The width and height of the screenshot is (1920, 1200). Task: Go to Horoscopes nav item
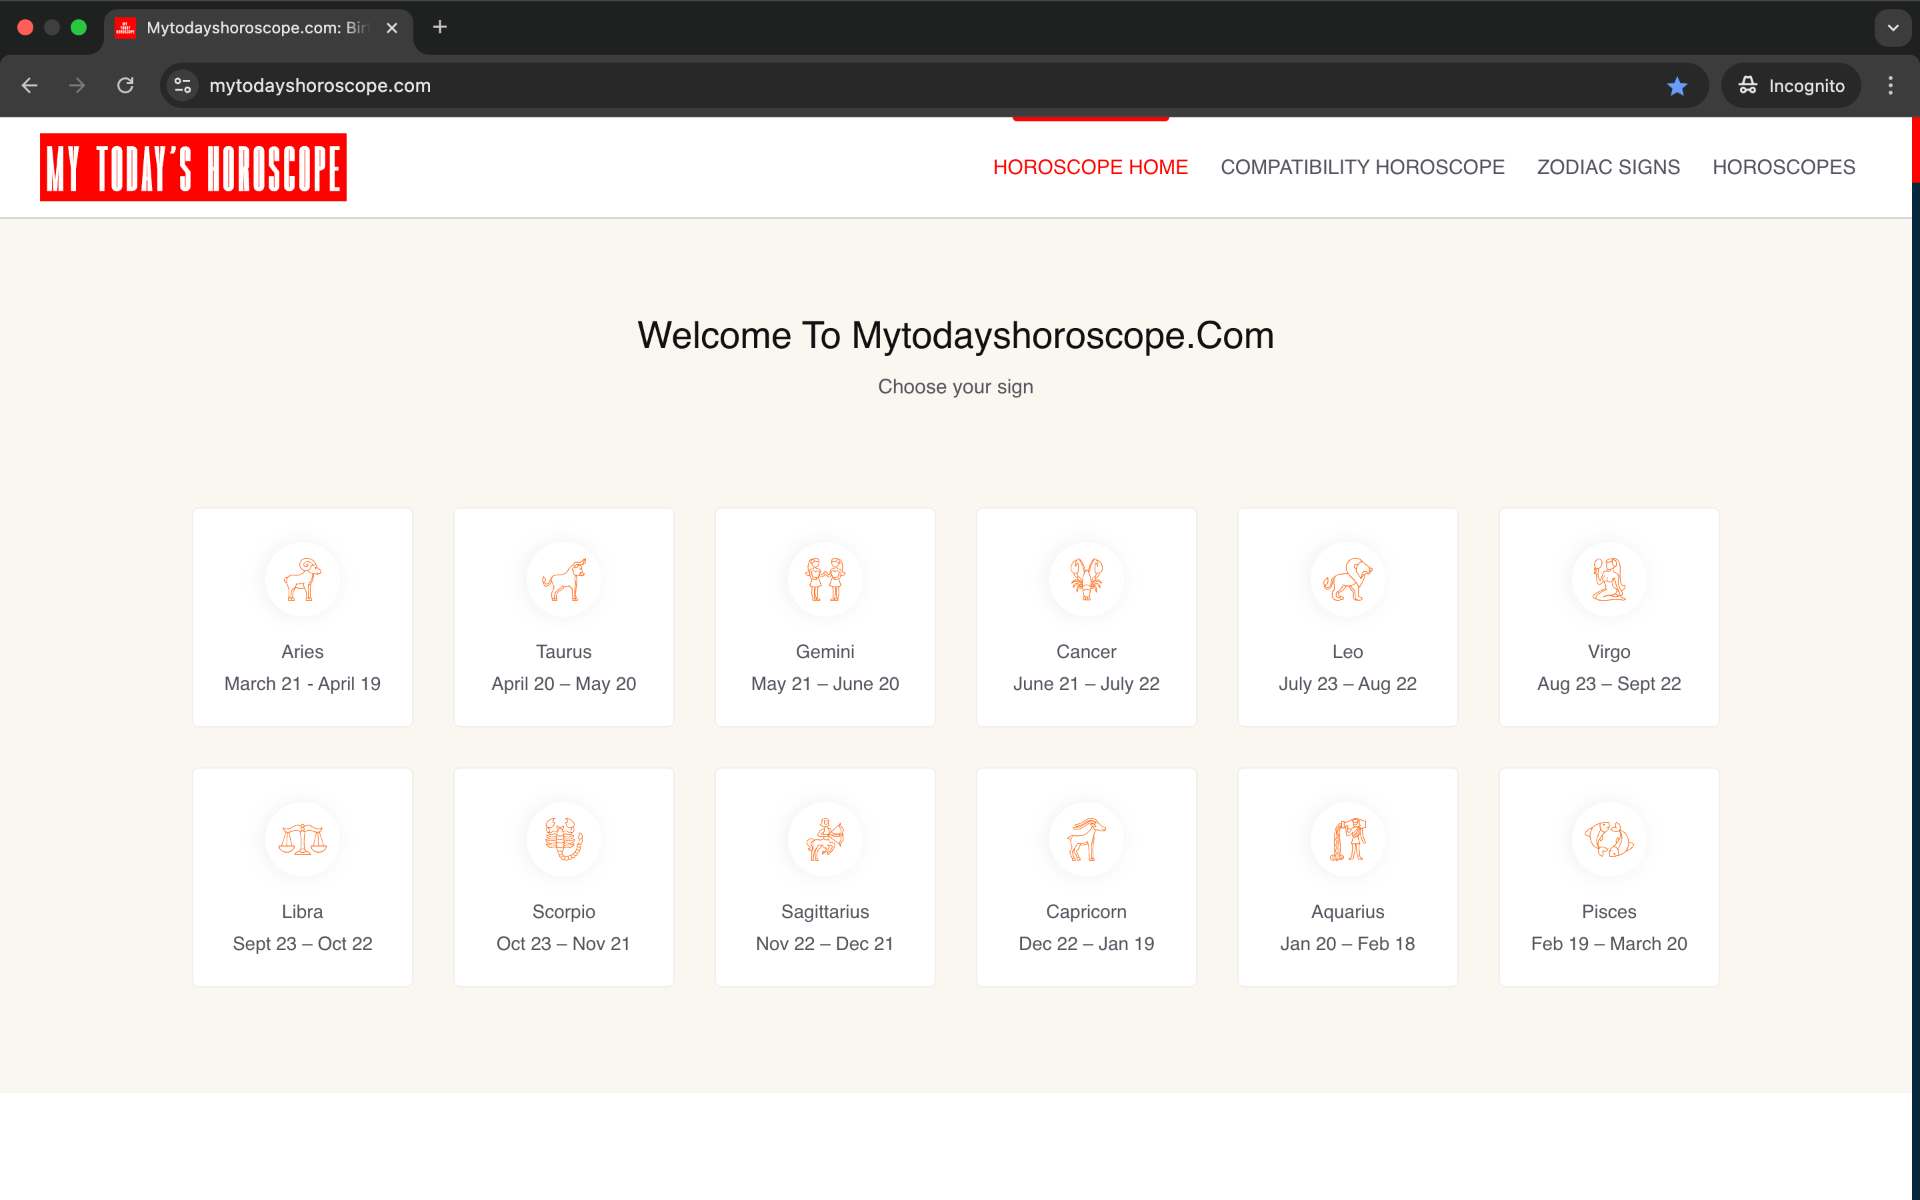coord(1783,167)
